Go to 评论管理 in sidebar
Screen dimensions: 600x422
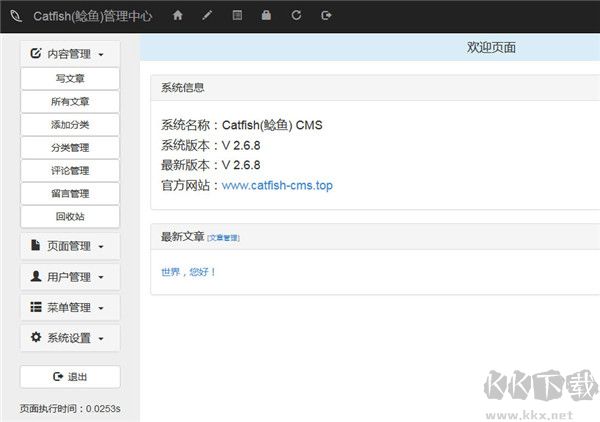(70, 170)
